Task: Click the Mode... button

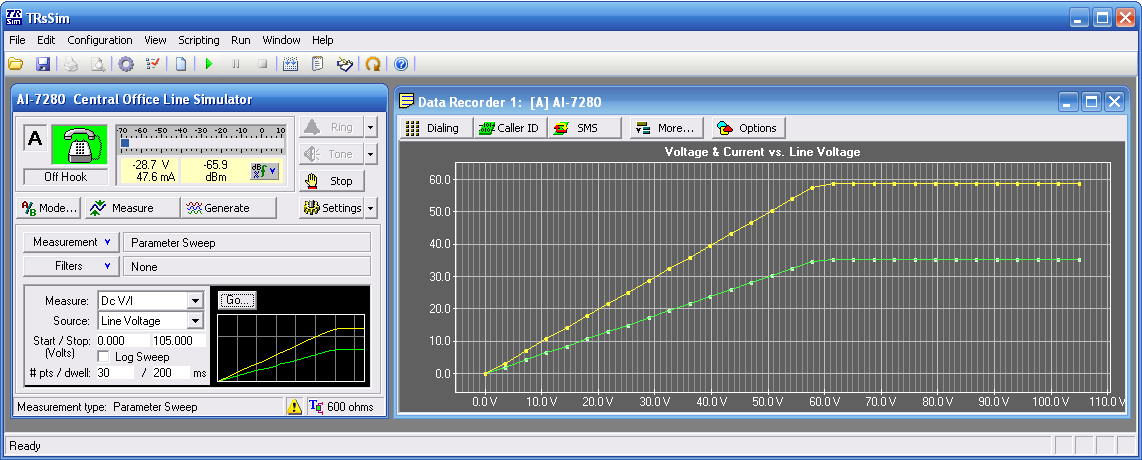Action: pos(50,208)
